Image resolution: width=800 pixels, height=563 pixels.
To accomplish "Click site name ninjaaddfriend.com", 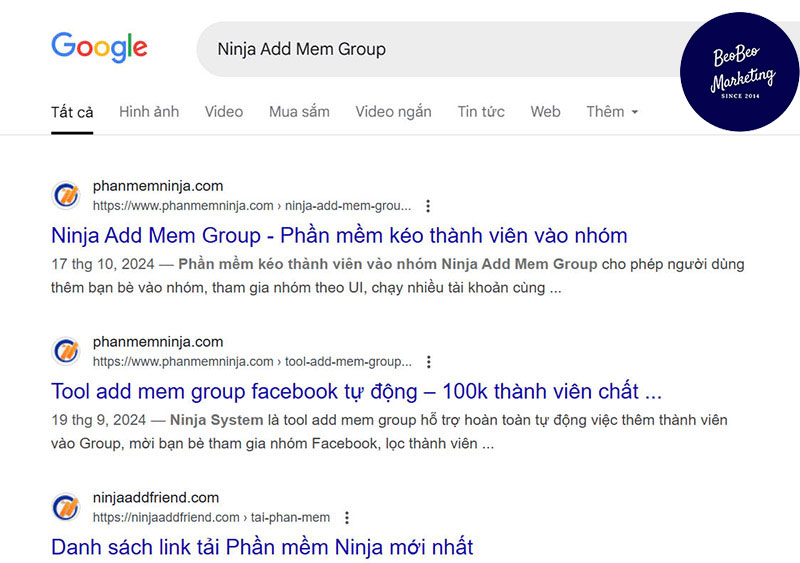I will (x=156, y=497).
